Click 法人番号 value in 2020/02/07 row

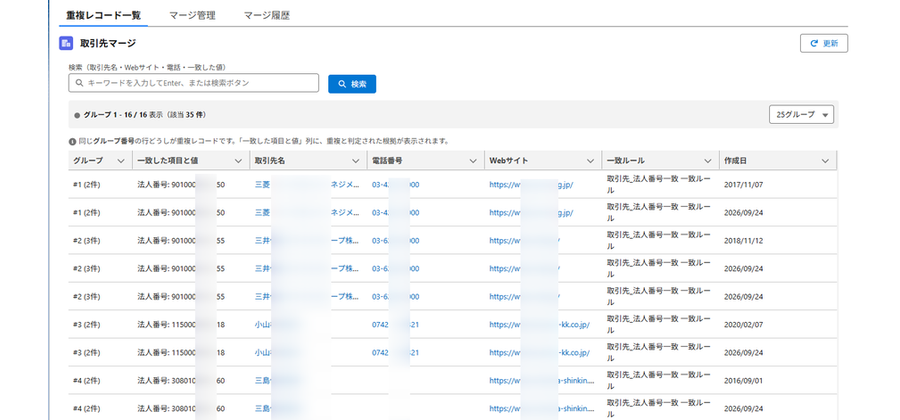point(181,325)
